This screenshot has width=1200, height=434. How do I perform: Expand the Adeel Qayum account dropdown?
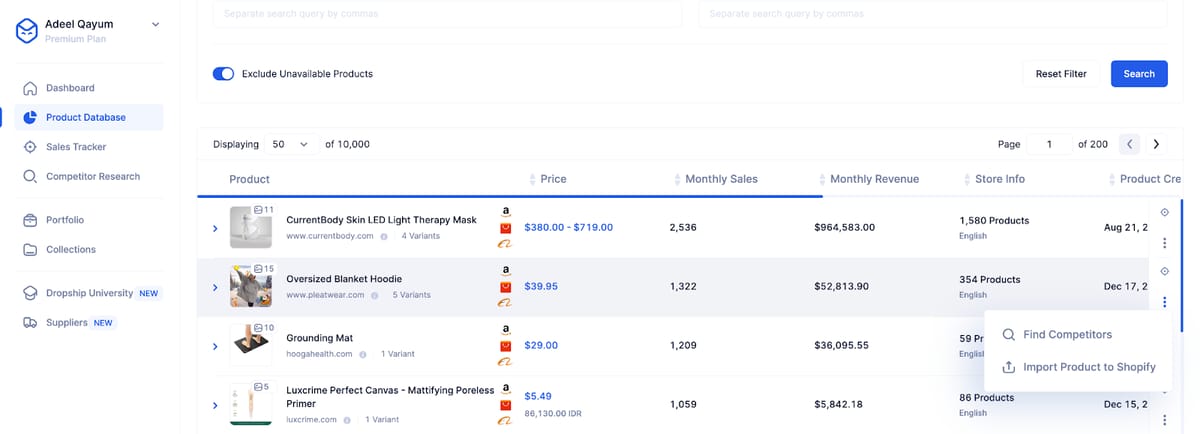155,24
